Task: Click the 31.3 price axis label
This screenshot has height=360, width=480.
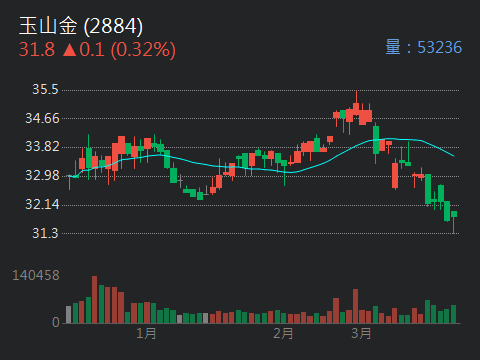Action: [x=45, y=233]
